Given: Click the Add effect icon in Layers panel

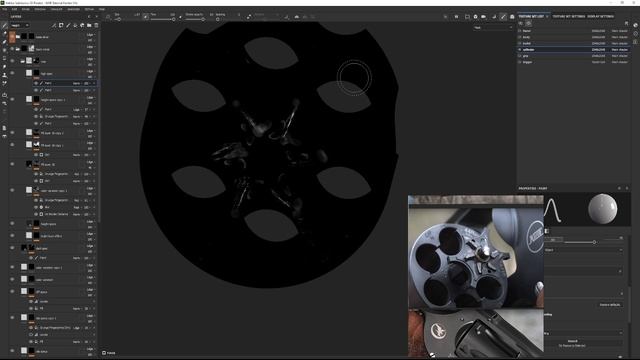Looking at the screenshot, I should [x=54, y=25].
